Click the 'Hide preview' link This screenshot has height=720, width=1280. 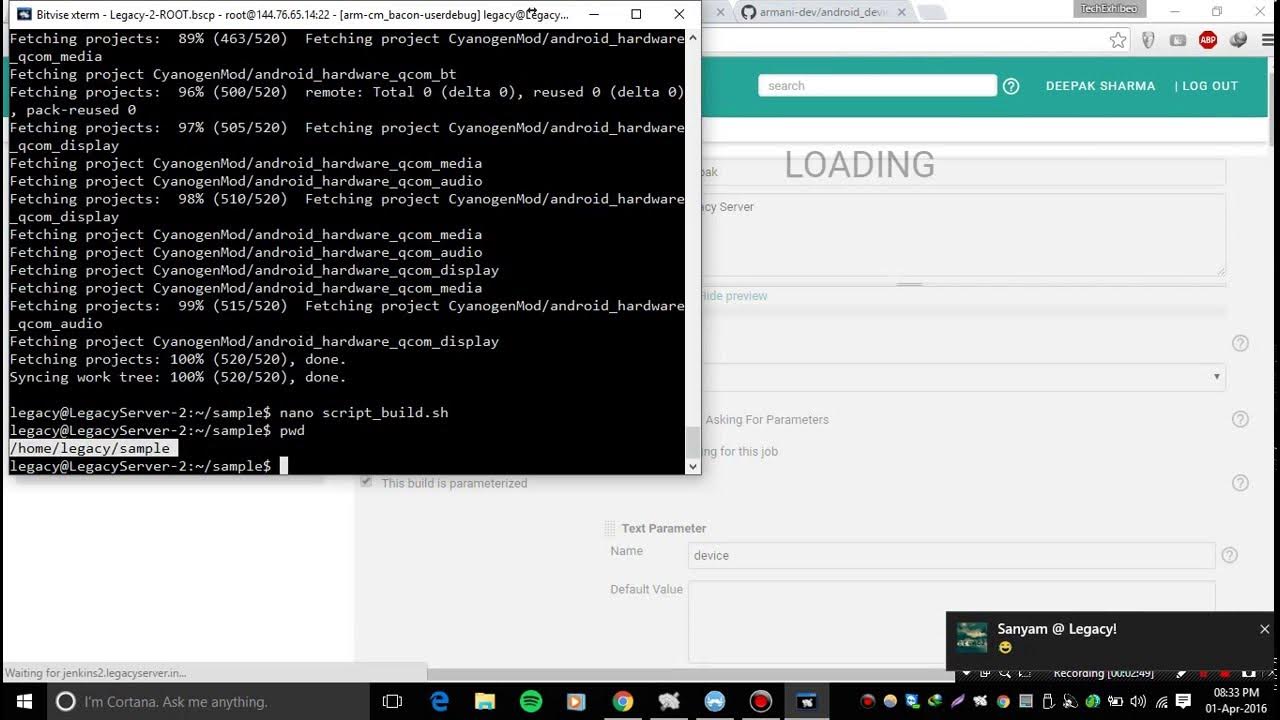(734, 296)
